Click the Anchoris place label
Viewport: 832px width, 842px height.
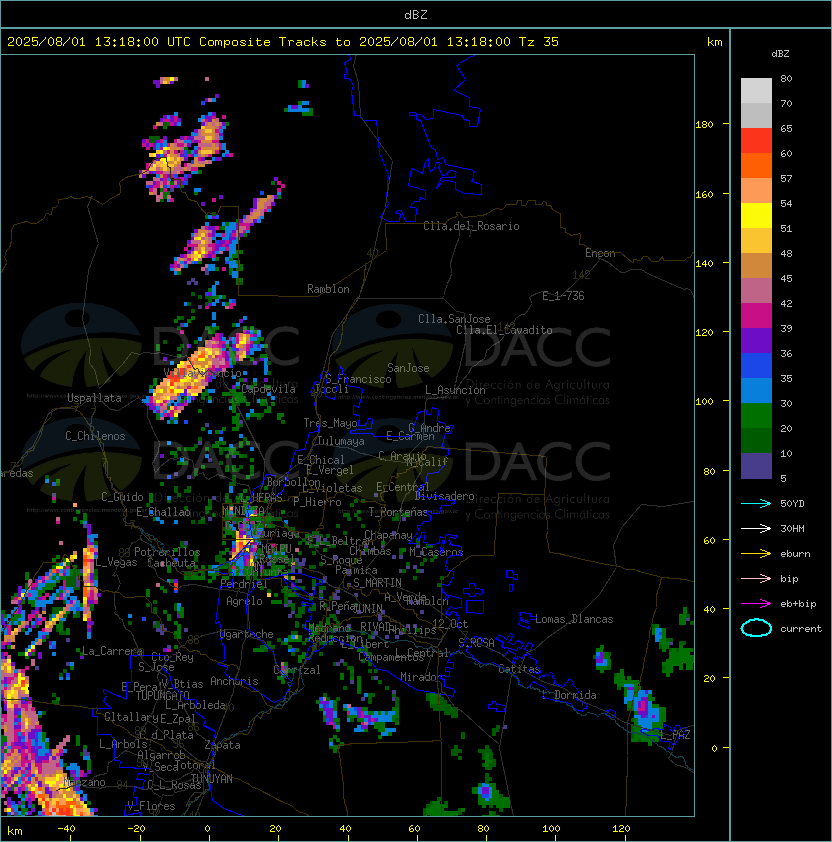pyautogui.click(x=234, y=681)
